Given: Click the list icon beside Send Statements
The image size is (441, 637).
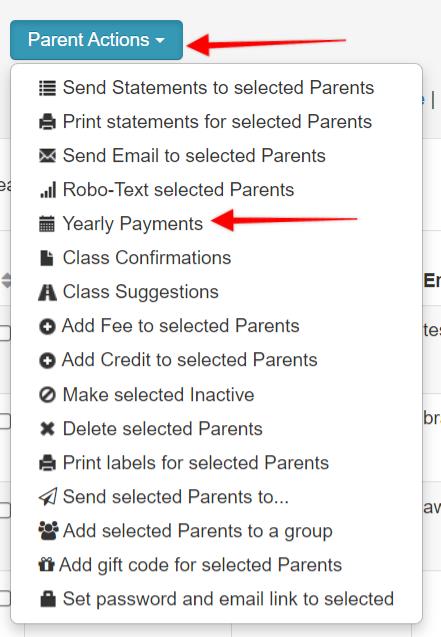Looking at the screenshot, I should [x=47, y=88].
